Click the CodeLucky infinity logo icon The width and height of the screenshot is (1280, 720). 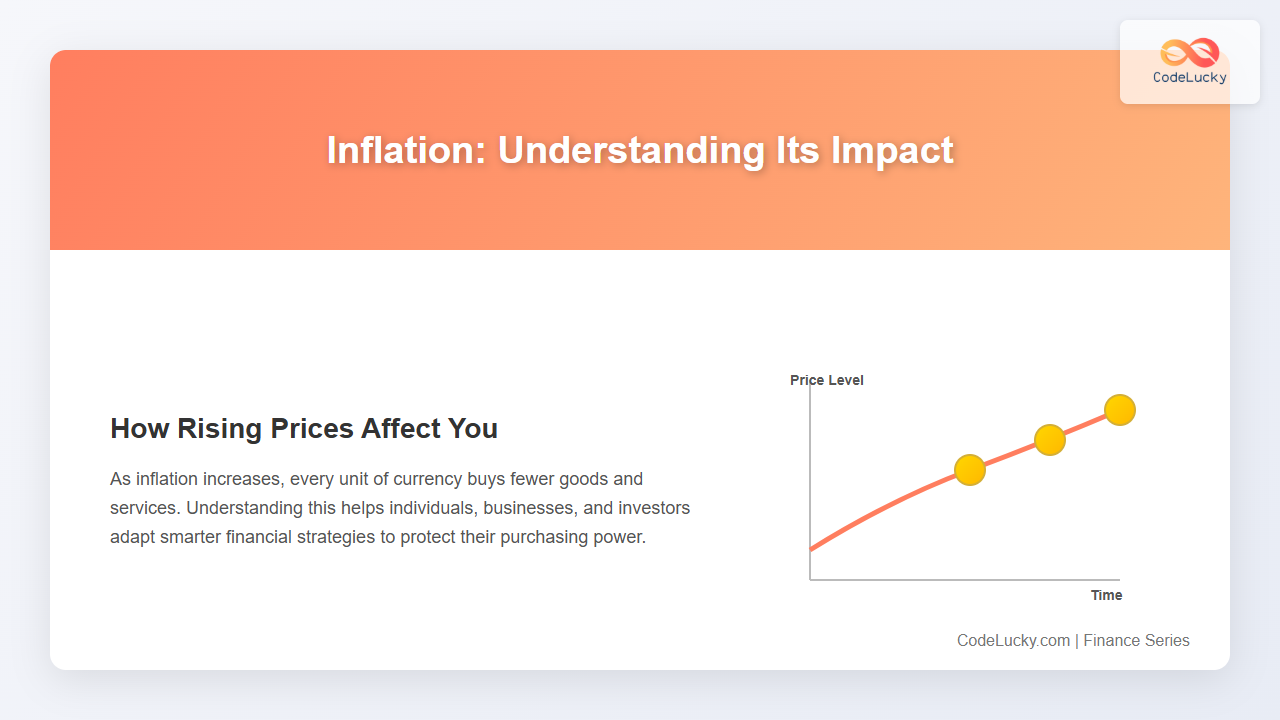point(1190,52)
